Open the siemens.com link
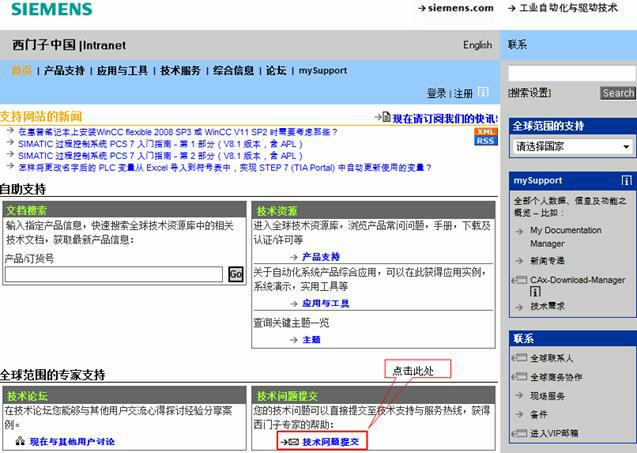The height and width of the screenshot is (453, 637). [x=461, y=8]
